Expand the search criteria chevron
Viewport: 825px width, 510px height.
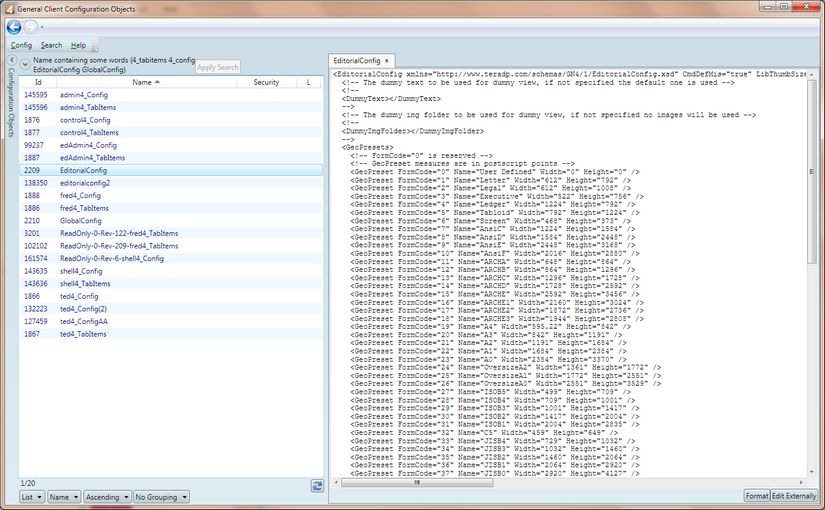[25, 64]
